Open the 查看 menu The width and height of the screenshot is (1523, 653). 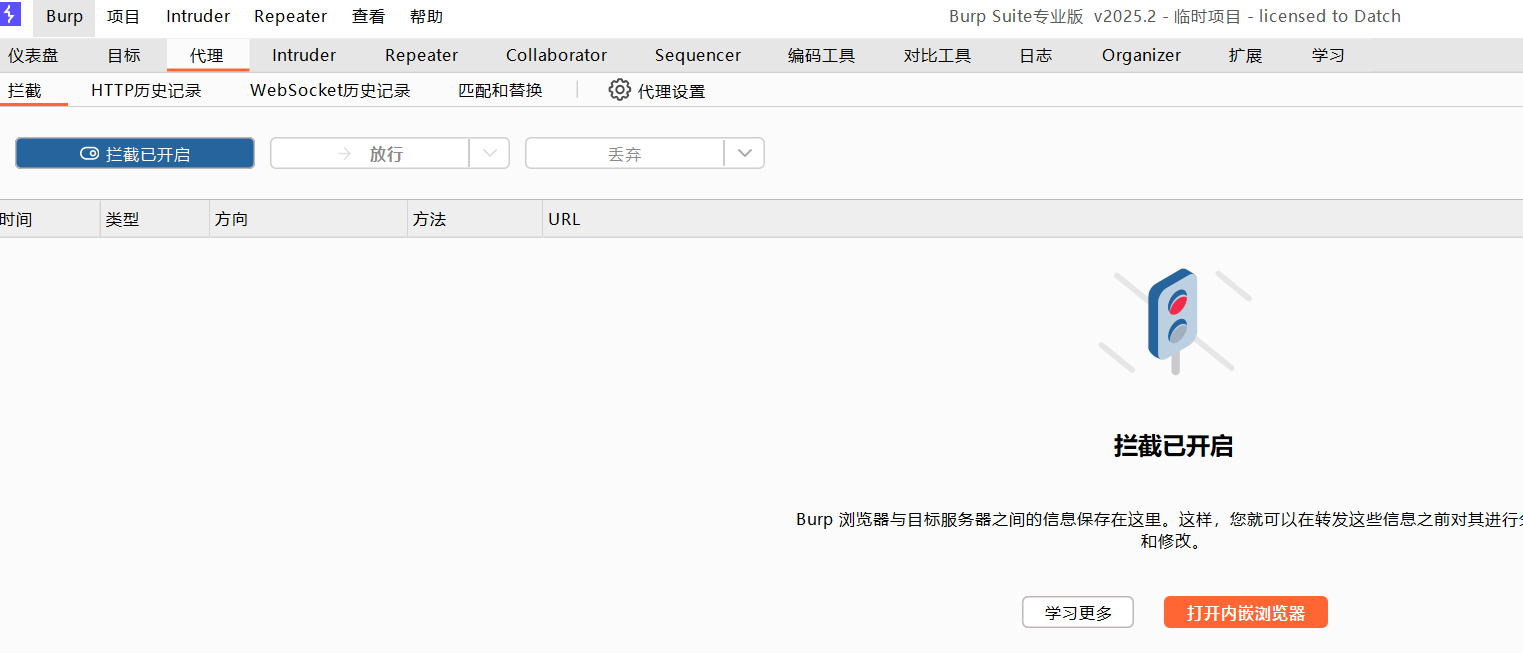368,17
